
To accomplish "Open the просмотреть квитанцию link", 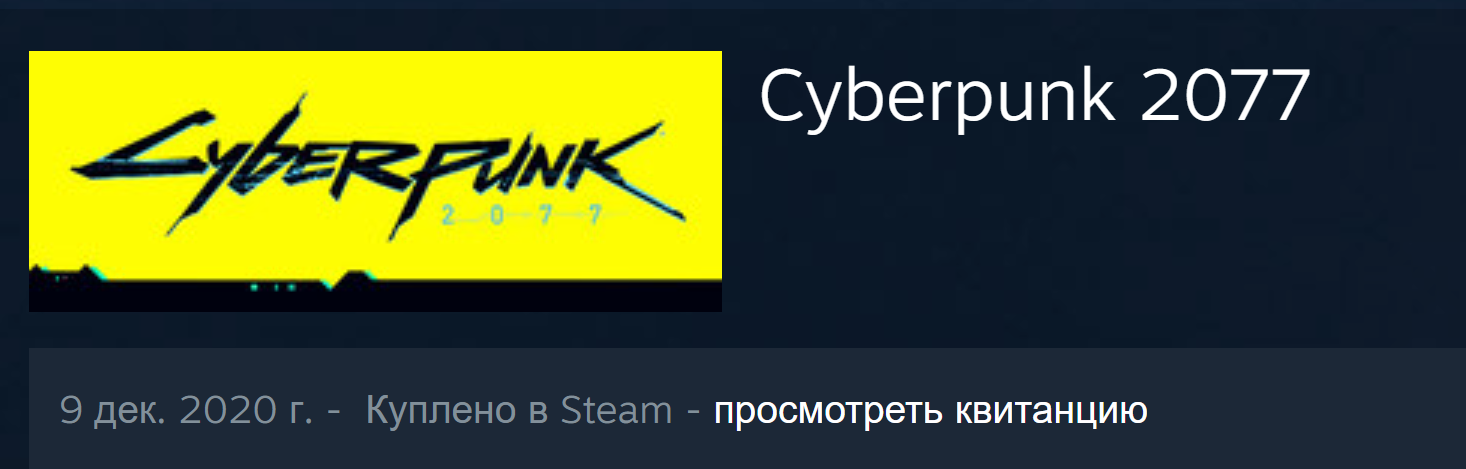I will pyautogui.click(x=930, y=411).
